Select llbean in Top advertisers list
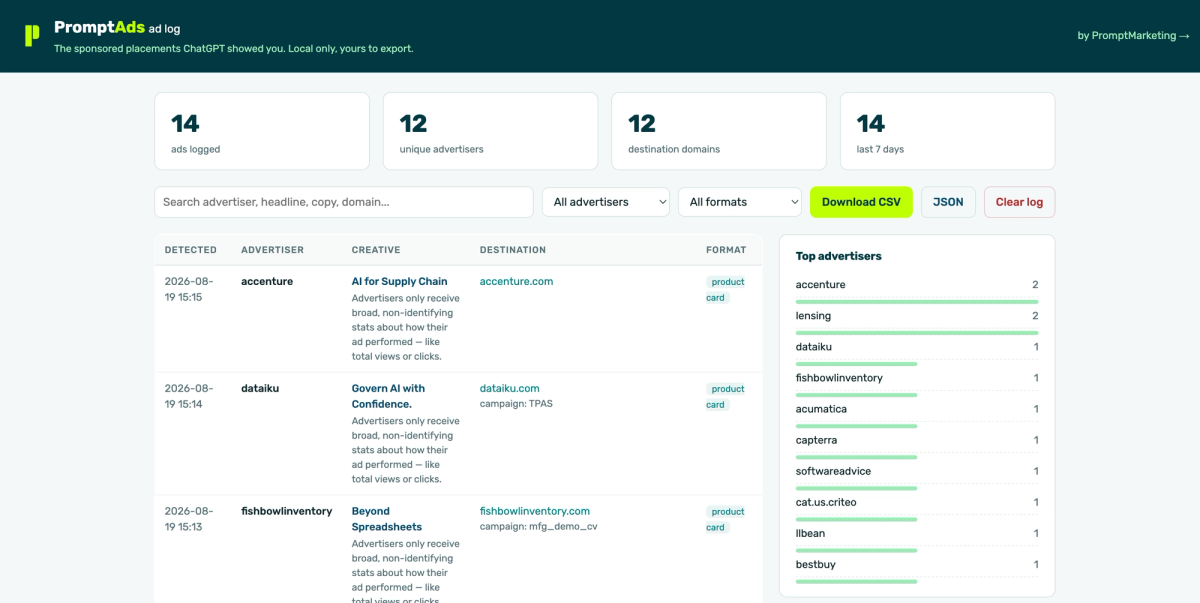Screen dimensions: 1200x603 pyautogui.click(x=917, y=533)
